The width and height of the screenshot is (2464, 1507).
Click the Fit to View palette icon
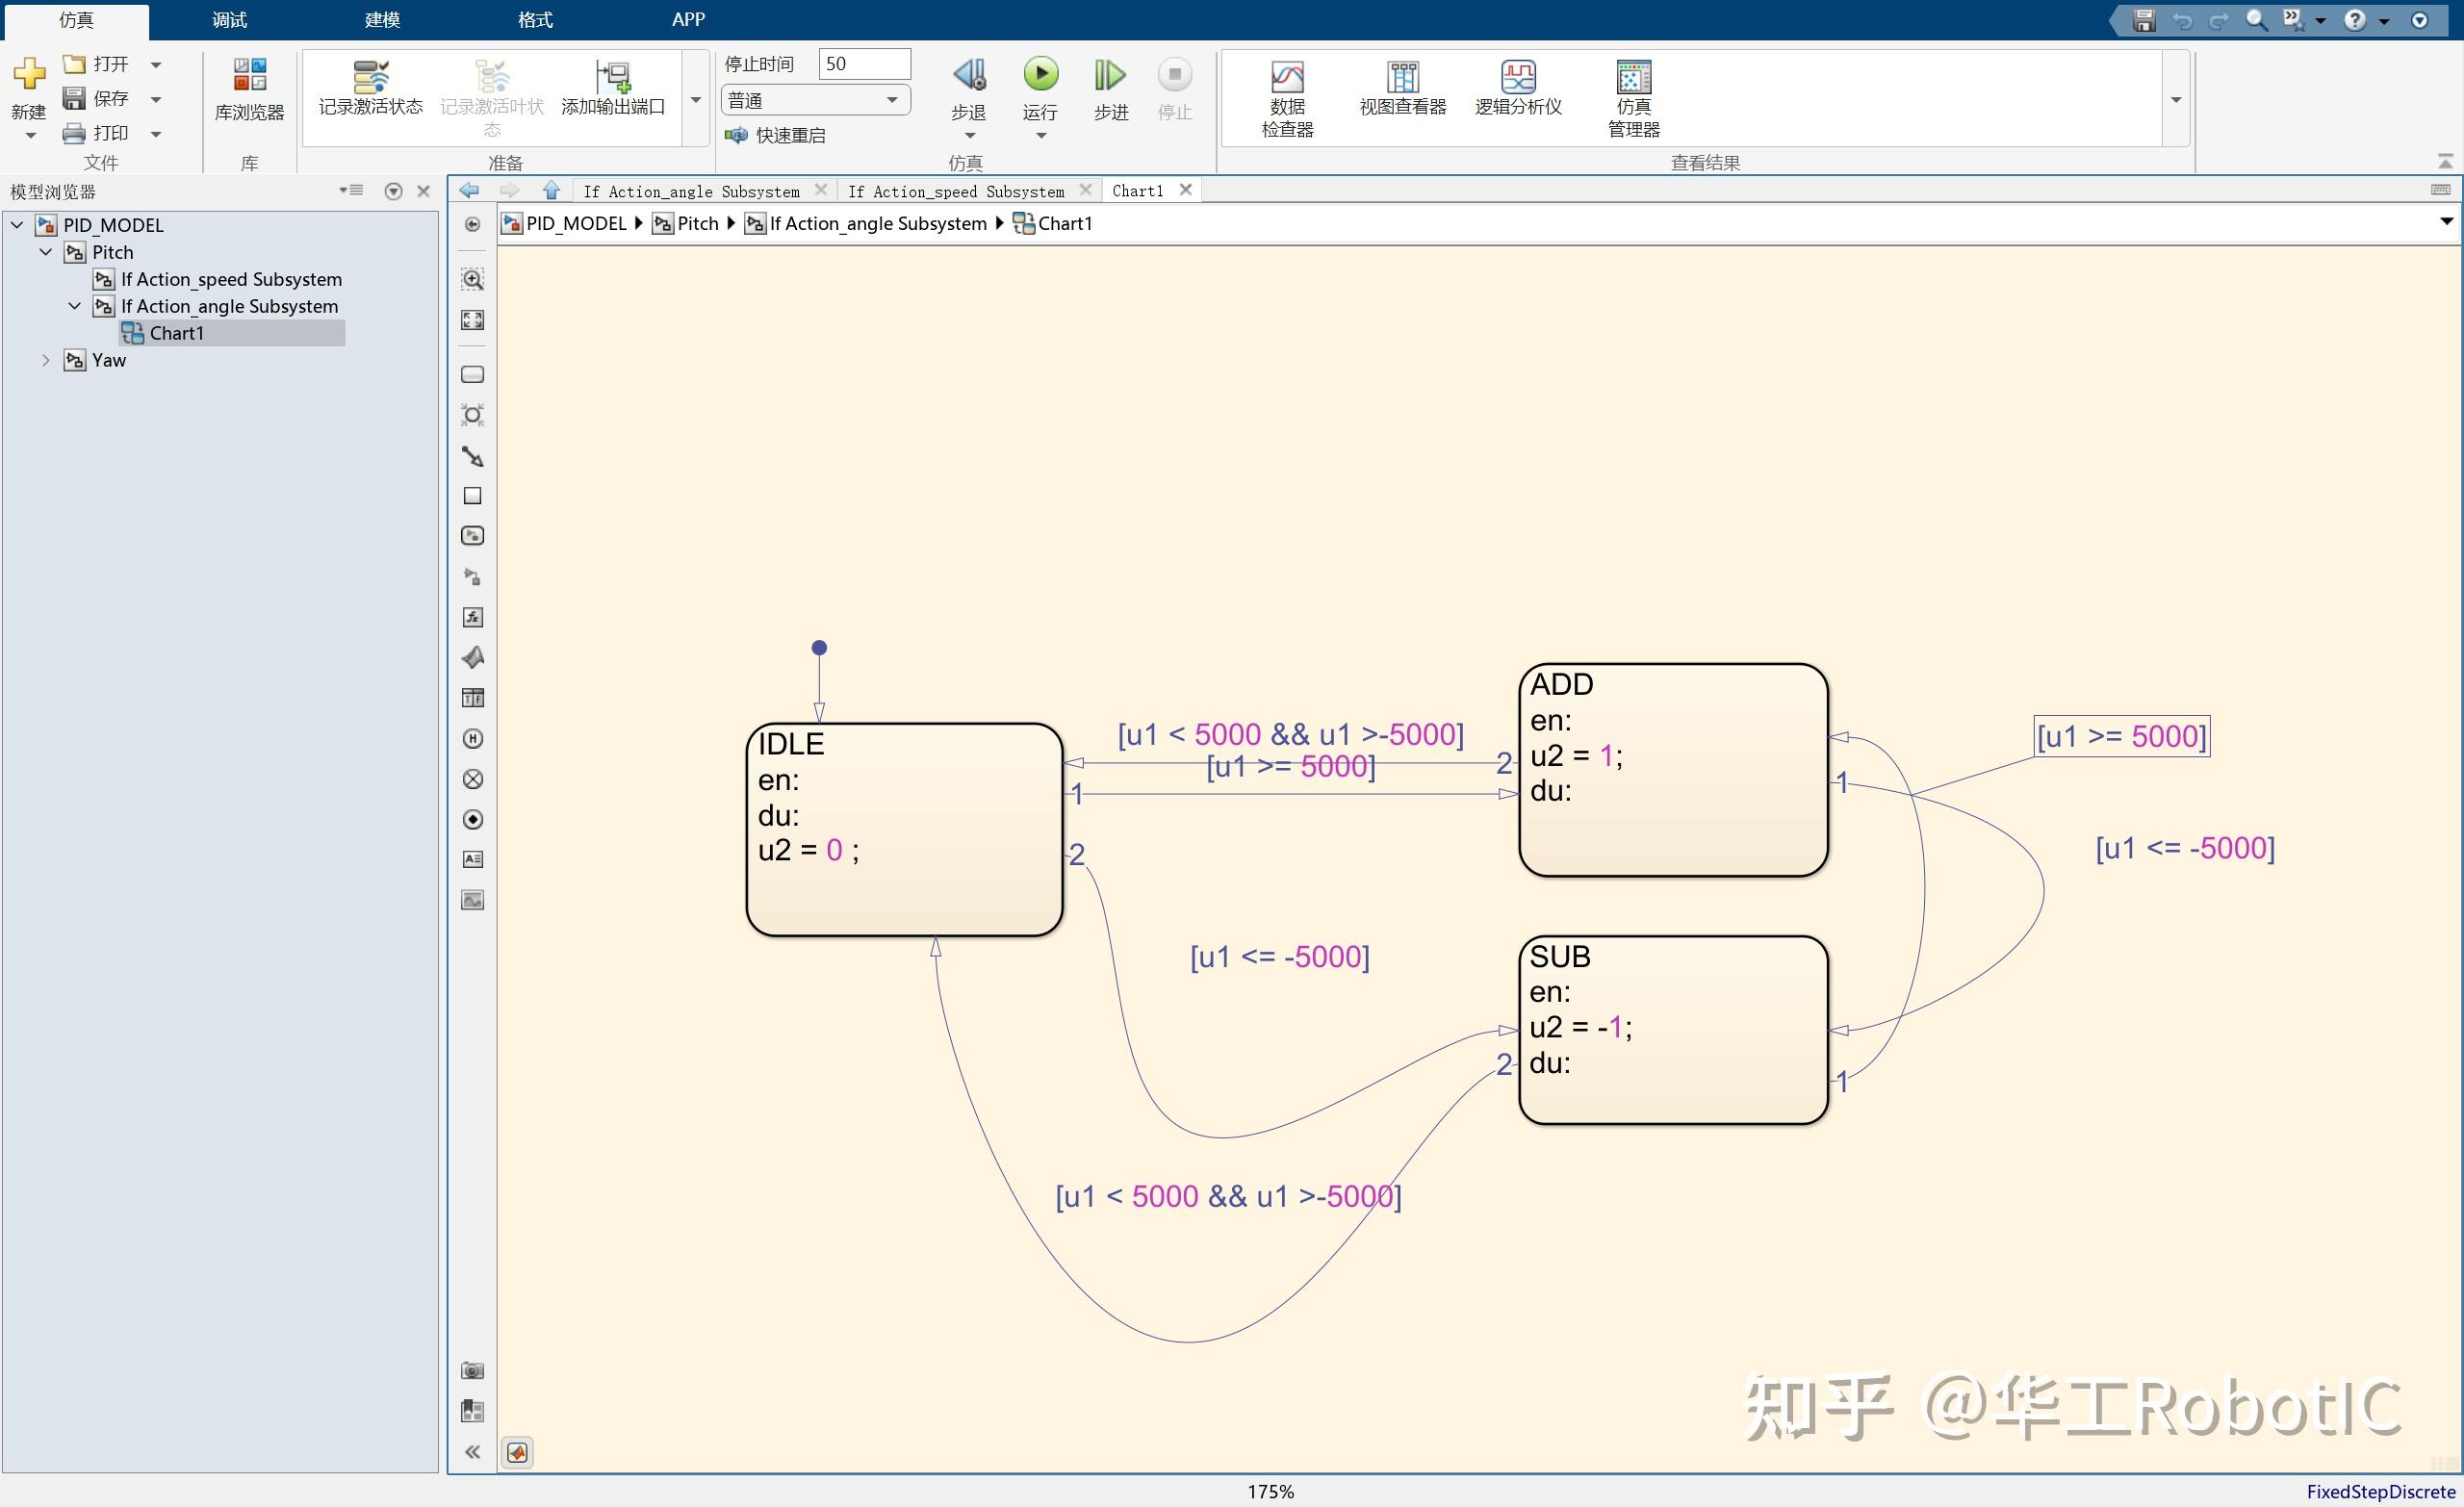point(473,320)
